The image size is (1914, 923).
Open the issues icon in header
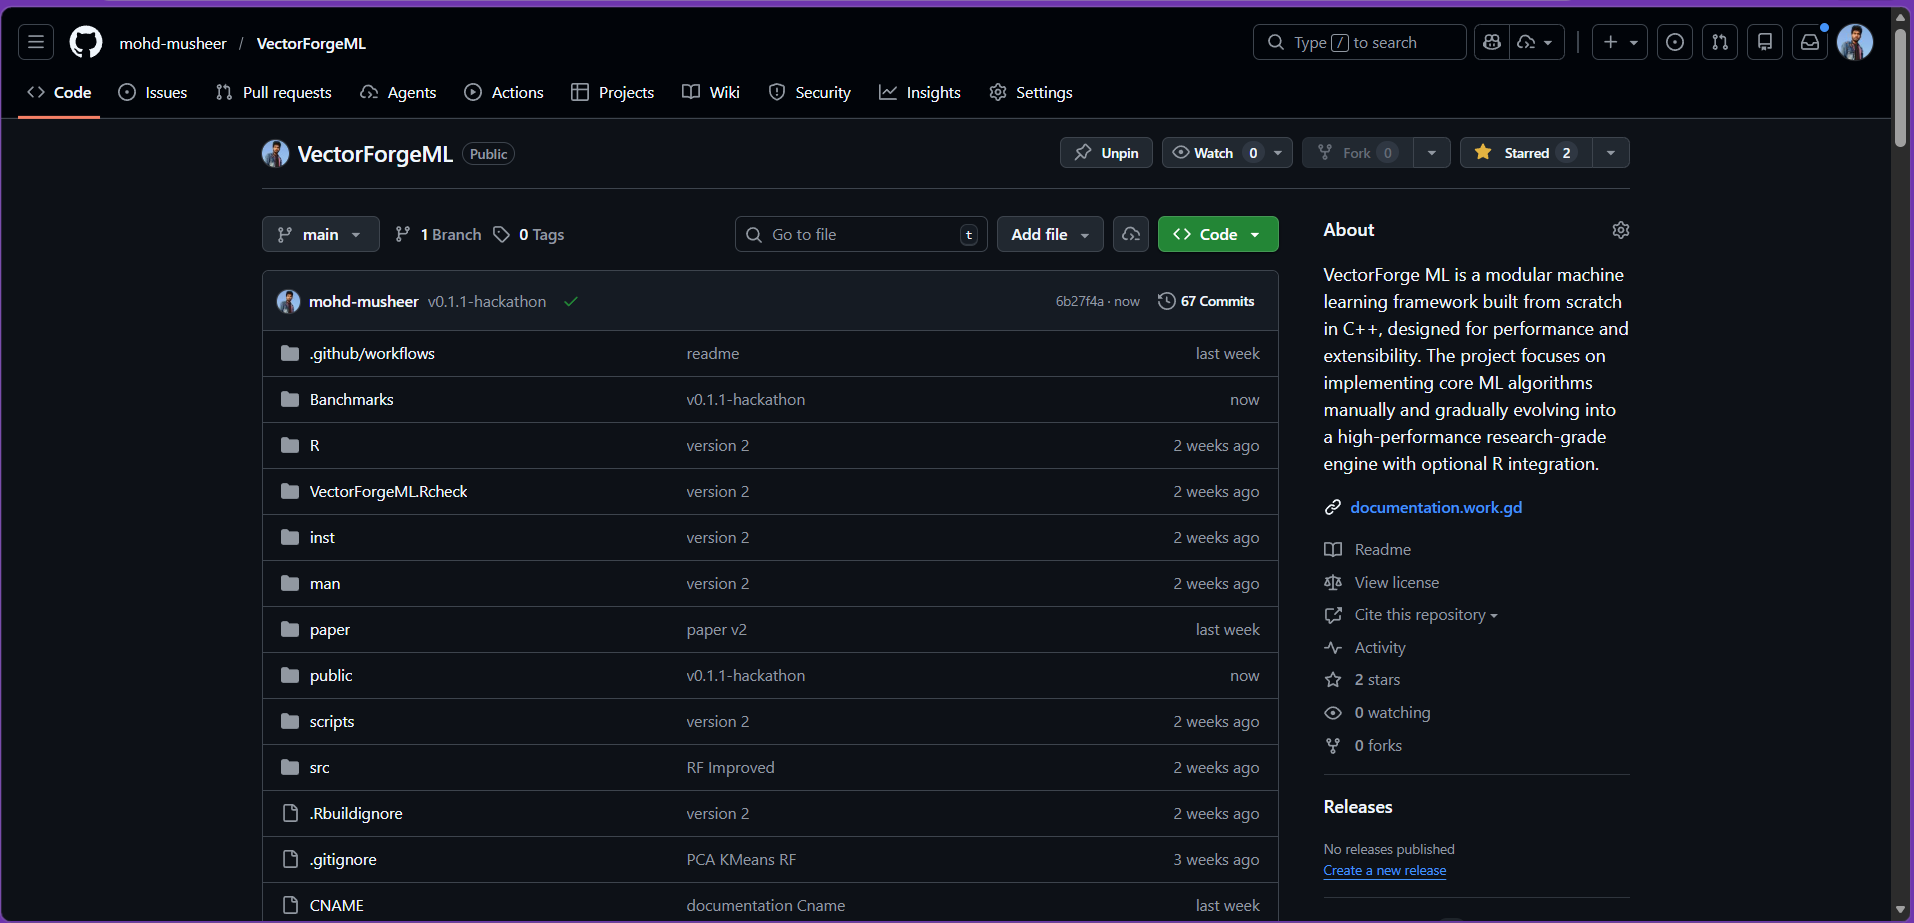(x=1675, y=42)
